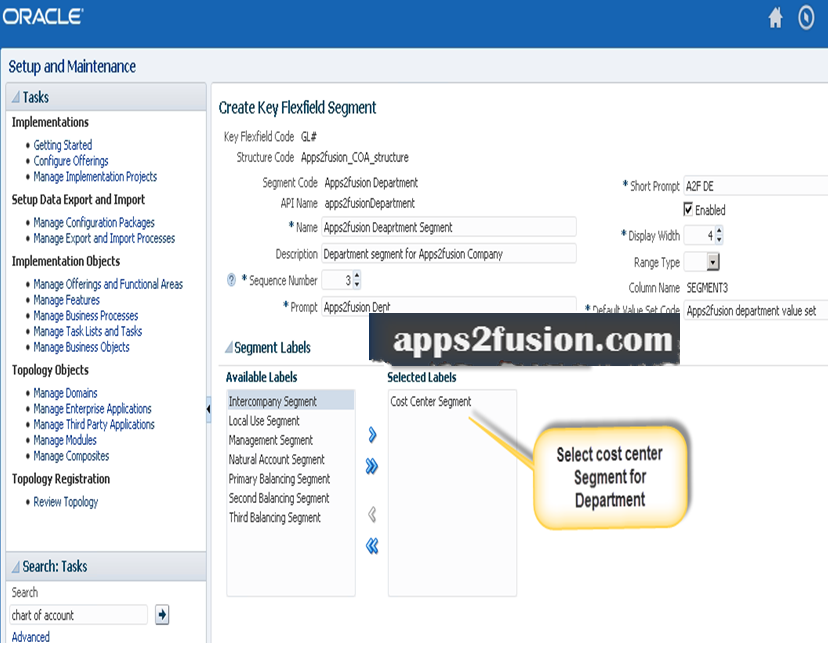828x665 pixels.
Task: Select Cost Center Segment in Selected Labels
Action: (x=431, y=401)
